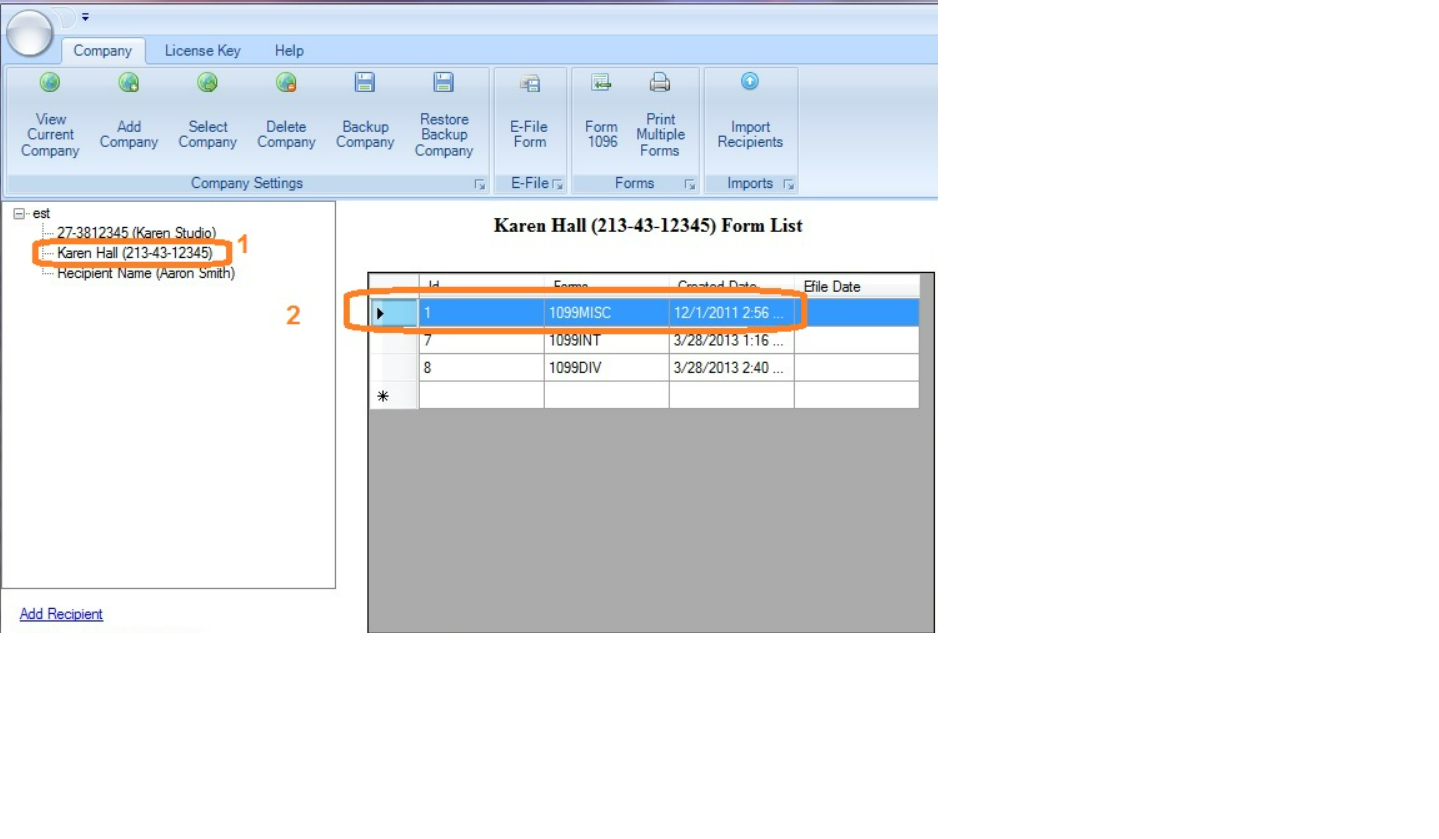Open the Forms group dialog launcher
Image resolution: width=1439 pixels, height=839 pixels.
[689, 184]
